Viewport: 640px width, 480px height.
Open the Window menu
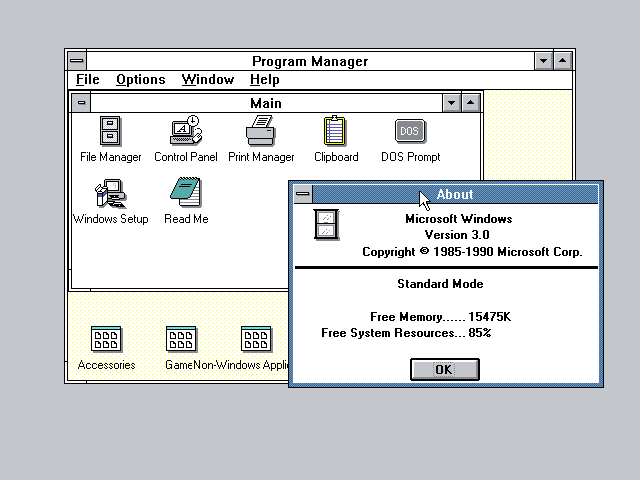point(208,80)
